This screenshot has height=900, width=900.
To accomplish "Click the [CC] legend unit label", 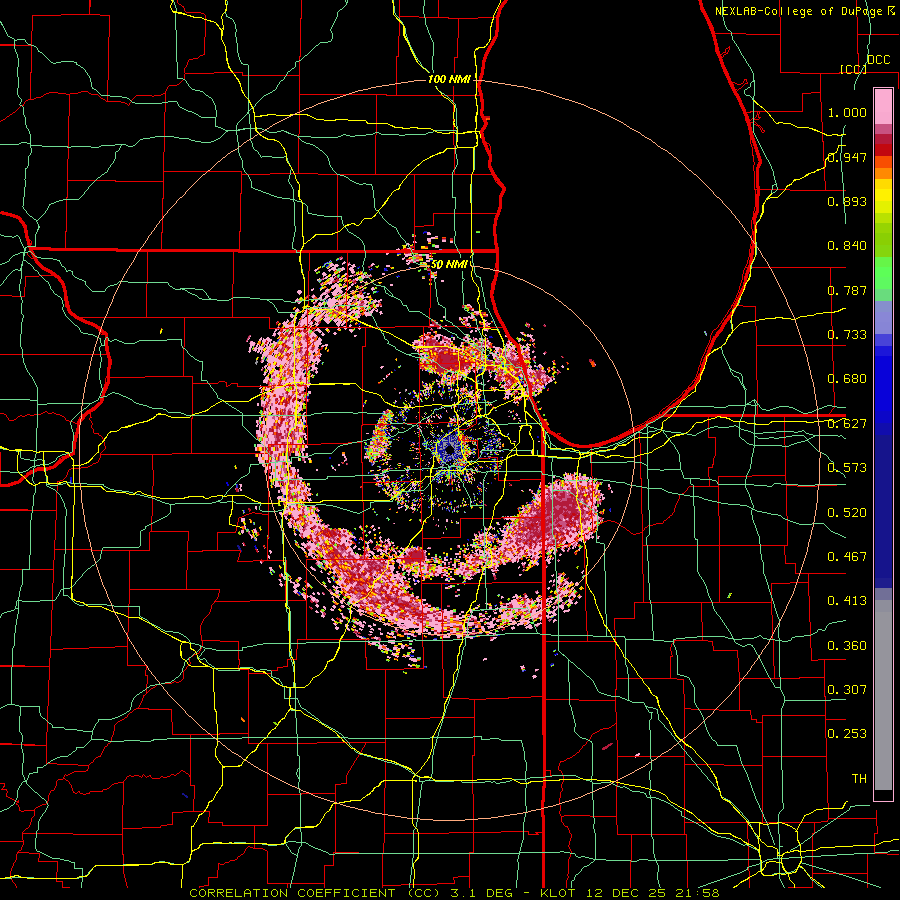I will (854, 69).
